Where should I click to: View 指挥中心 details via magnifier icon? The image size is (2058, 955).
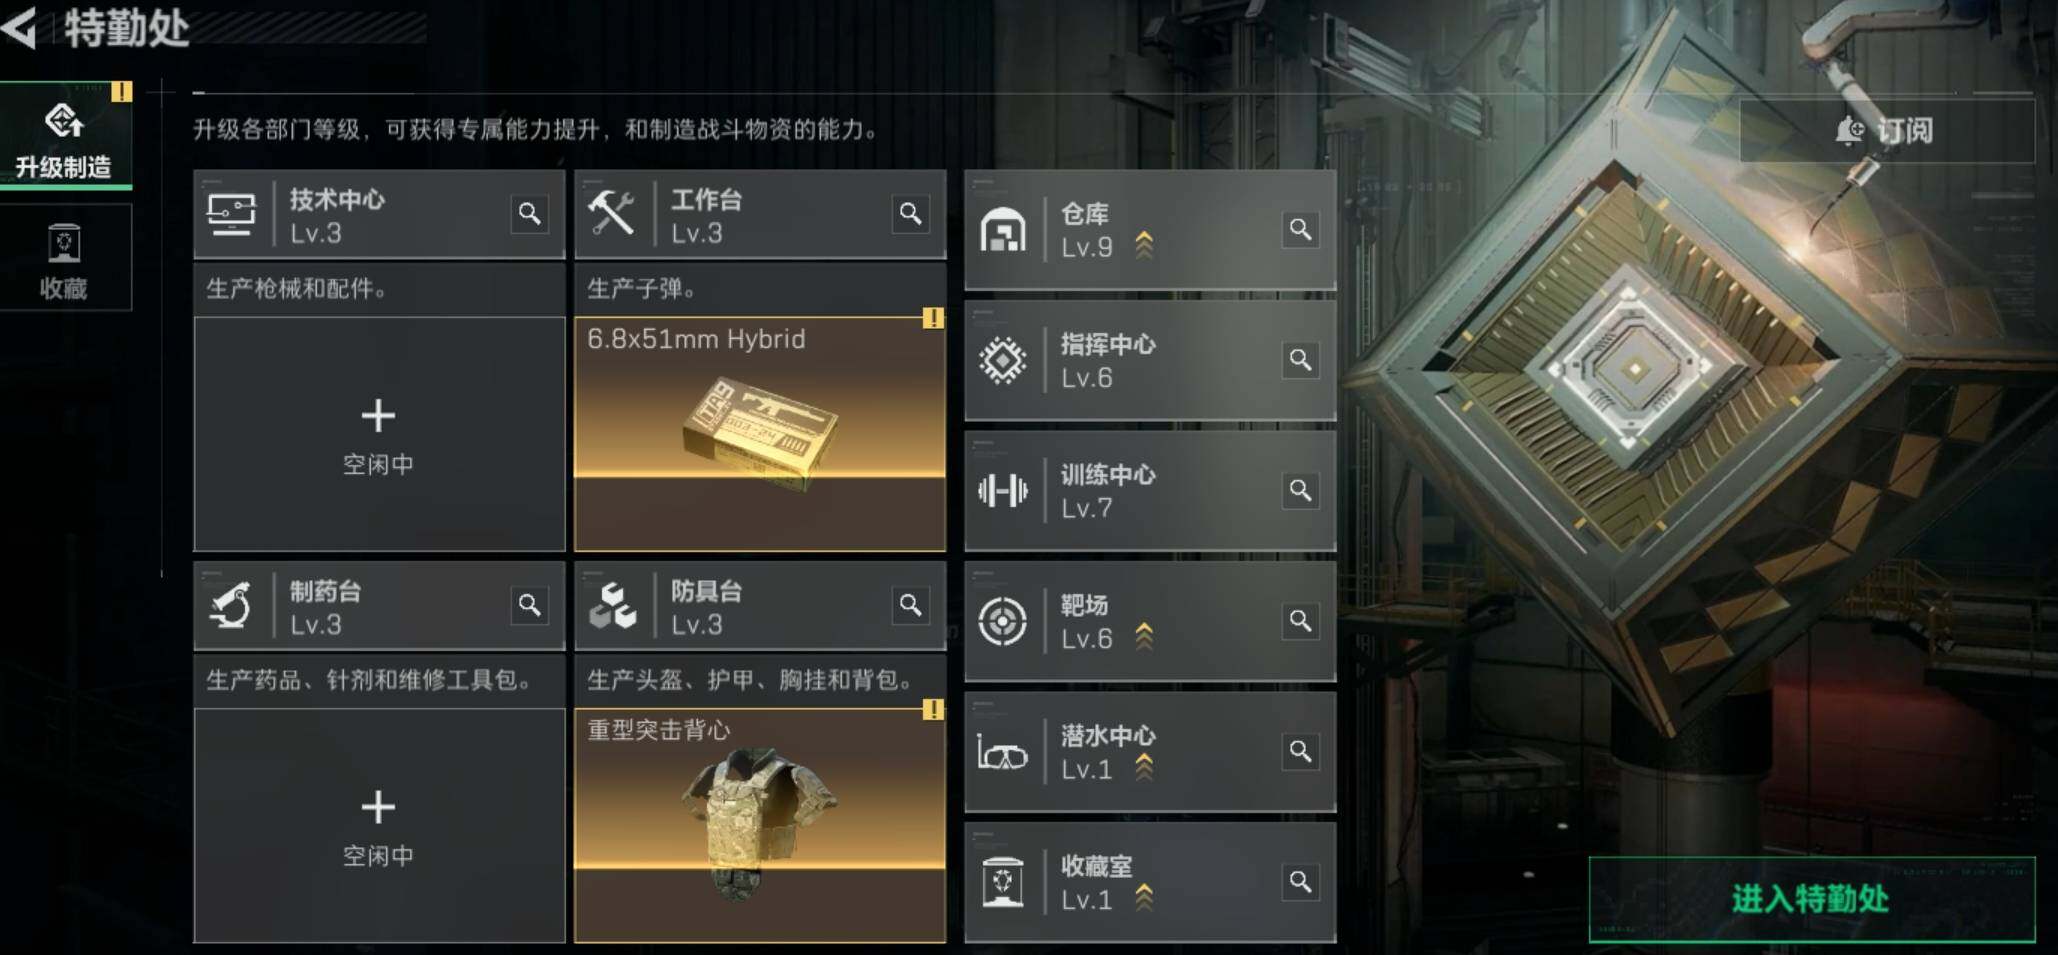pyautogui.click(x=1300, y=360)
